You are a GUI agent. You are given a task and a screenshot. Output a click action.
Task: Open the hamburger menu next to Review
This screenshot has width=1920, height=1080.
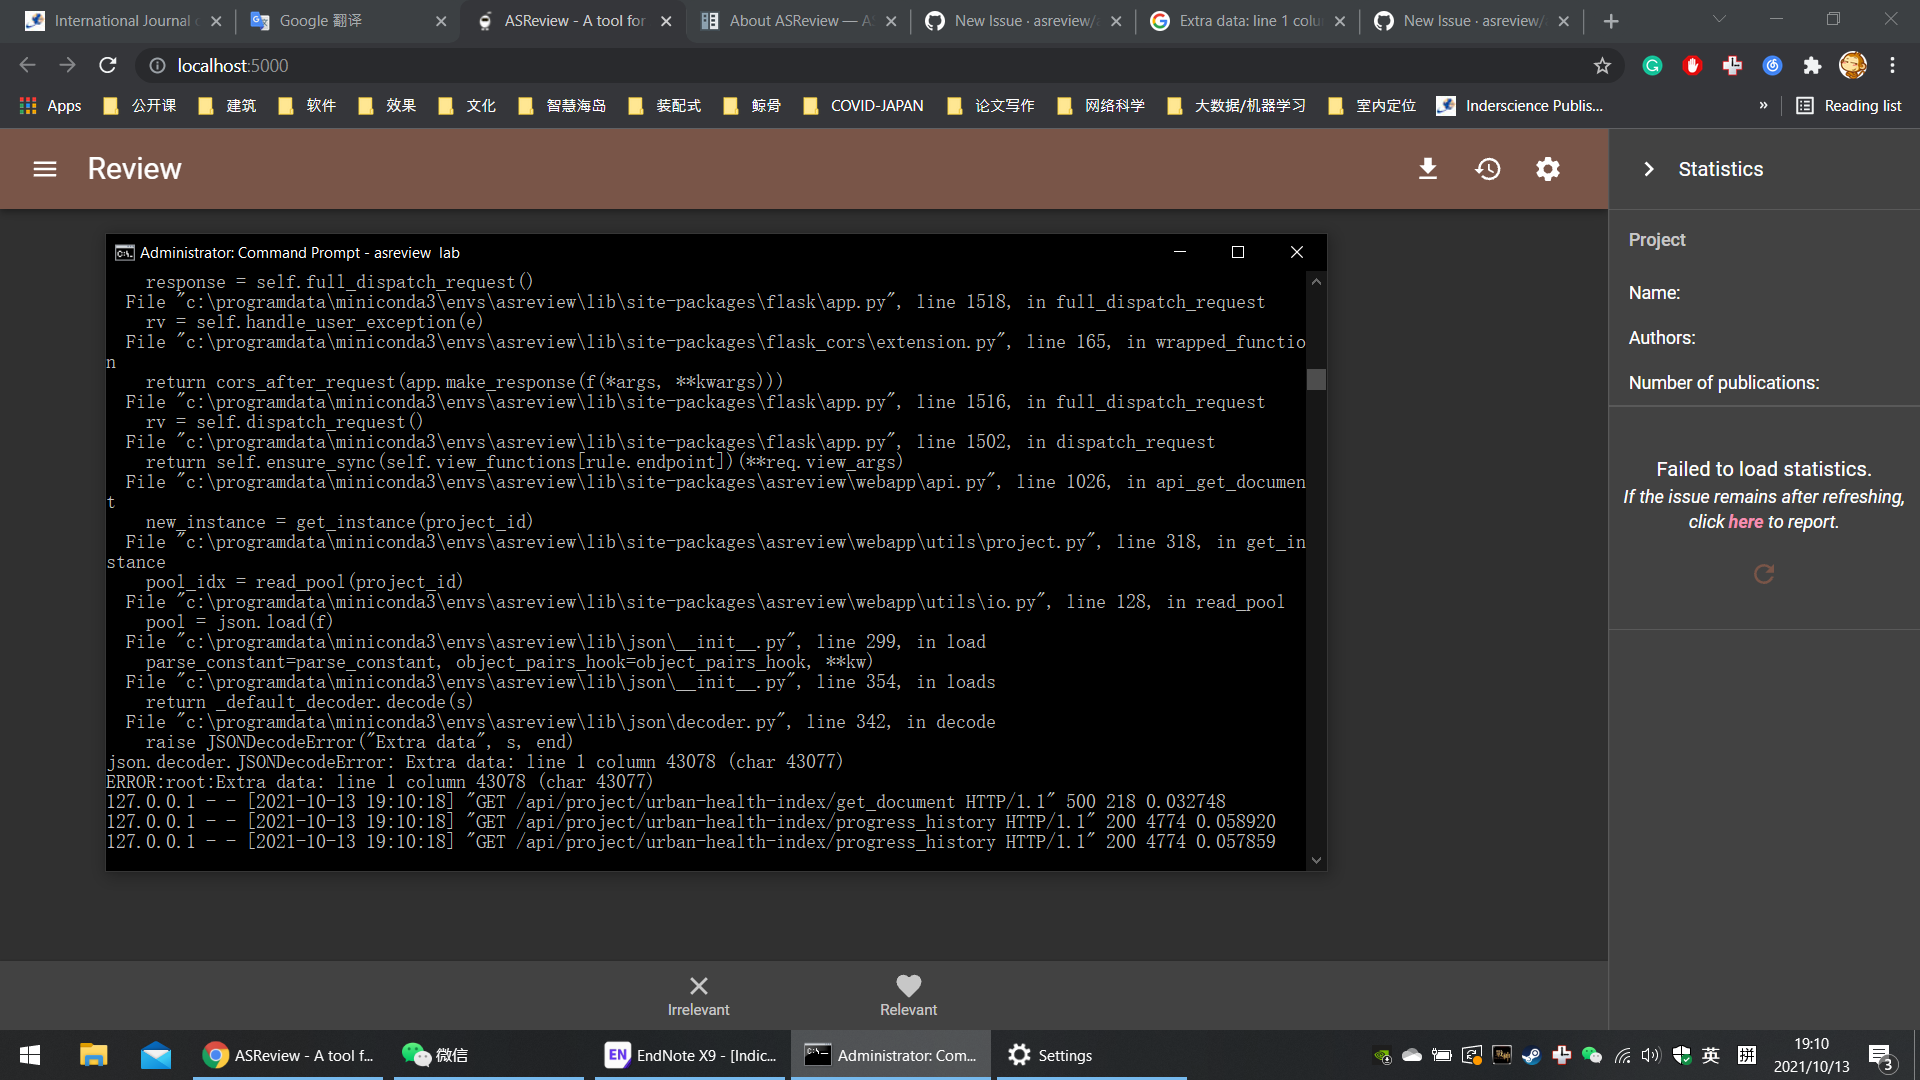(44, 168)
